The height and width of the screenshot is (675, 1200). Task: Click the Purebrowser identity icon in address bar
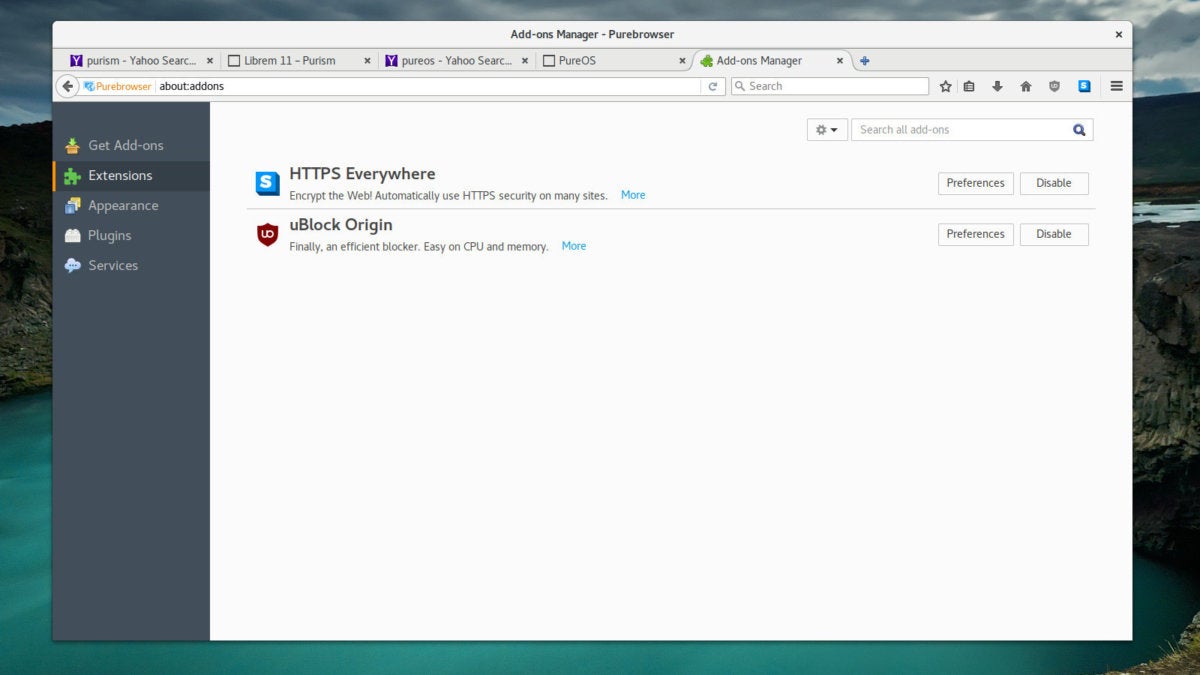point(117,87)
